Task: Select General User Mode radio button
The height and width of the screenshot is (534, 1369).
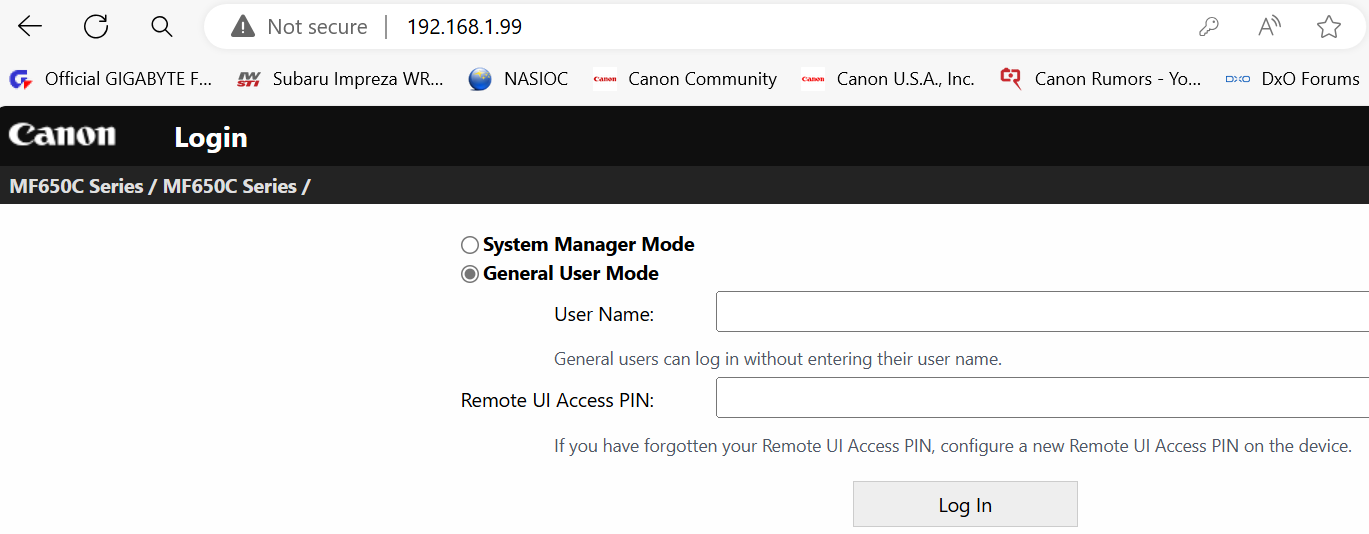Action: [470, 274]
